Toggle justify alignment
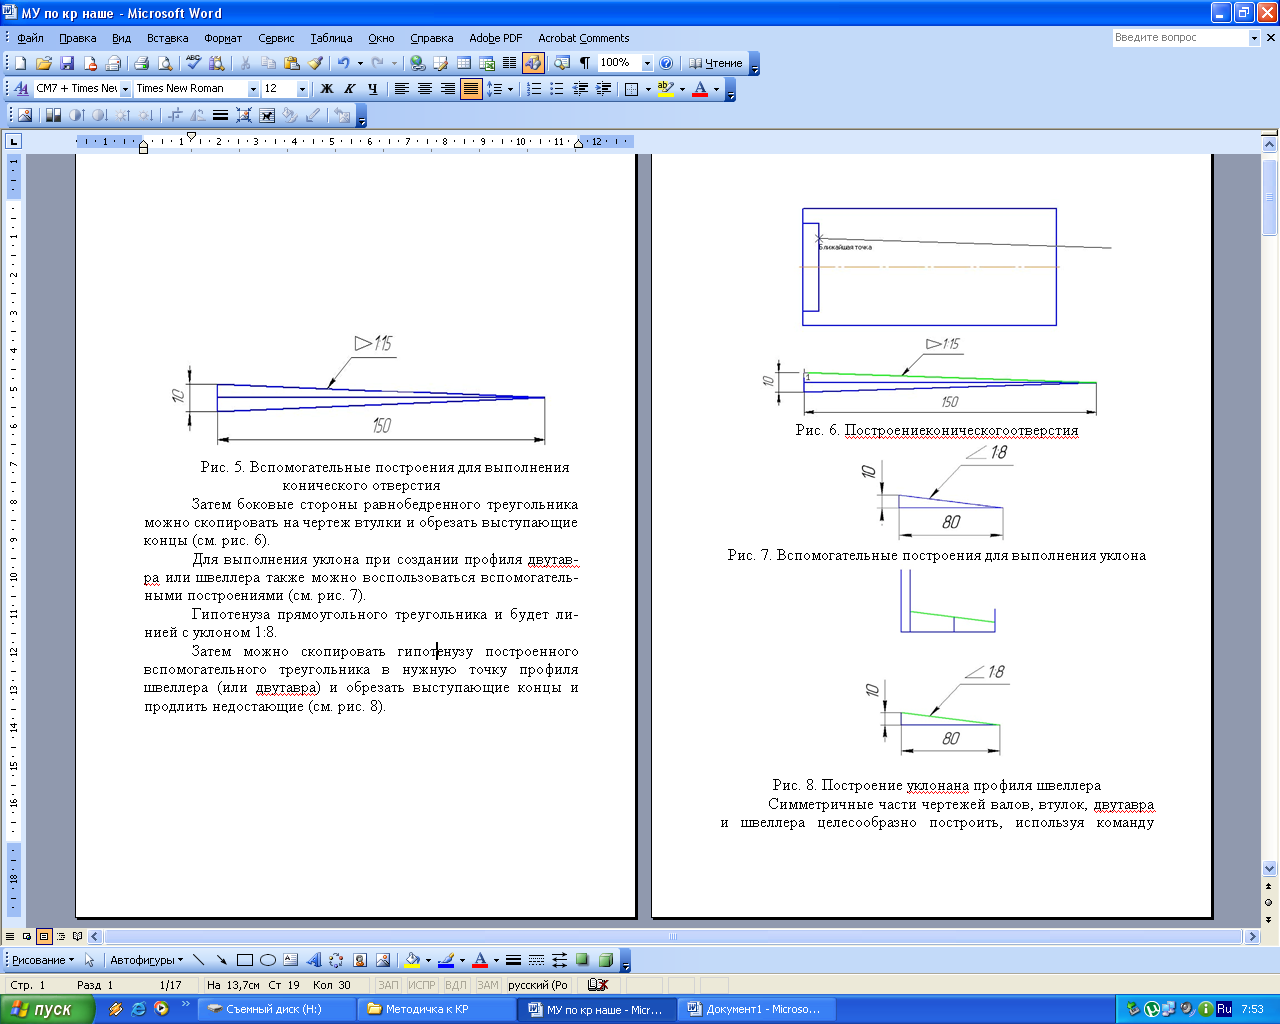The width and height of the screenshot is (1280, 1024). coord(470,89)
